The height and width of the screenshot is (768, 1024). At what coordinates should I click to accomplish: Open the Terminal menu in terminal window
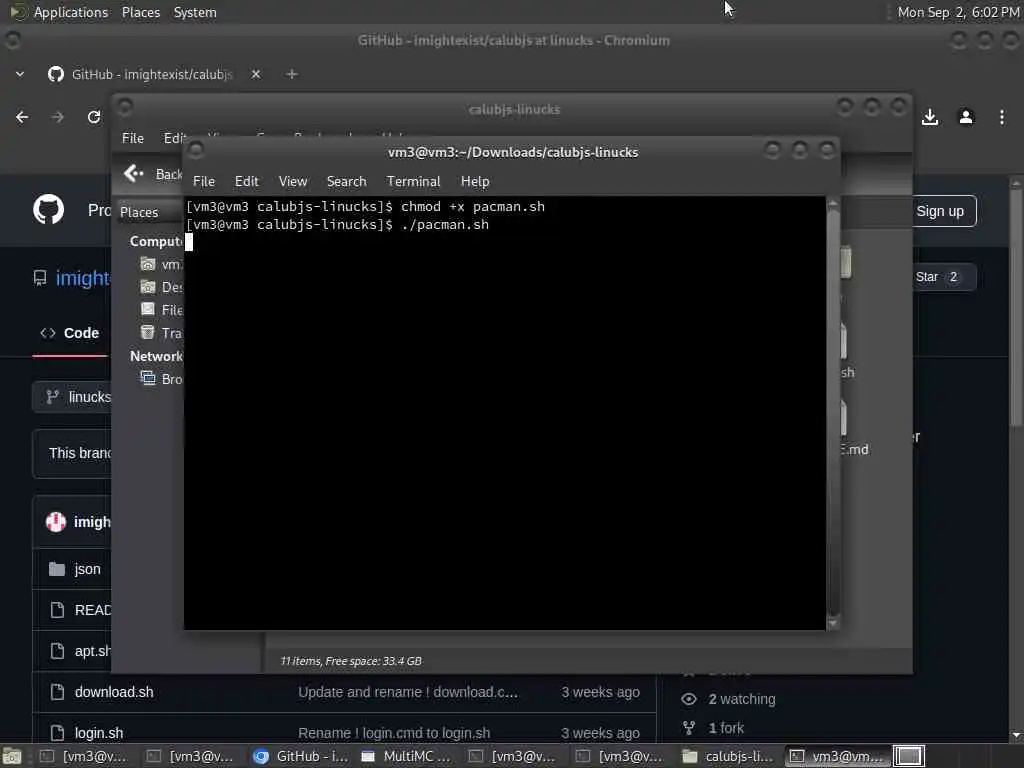[x=413, y=182]
